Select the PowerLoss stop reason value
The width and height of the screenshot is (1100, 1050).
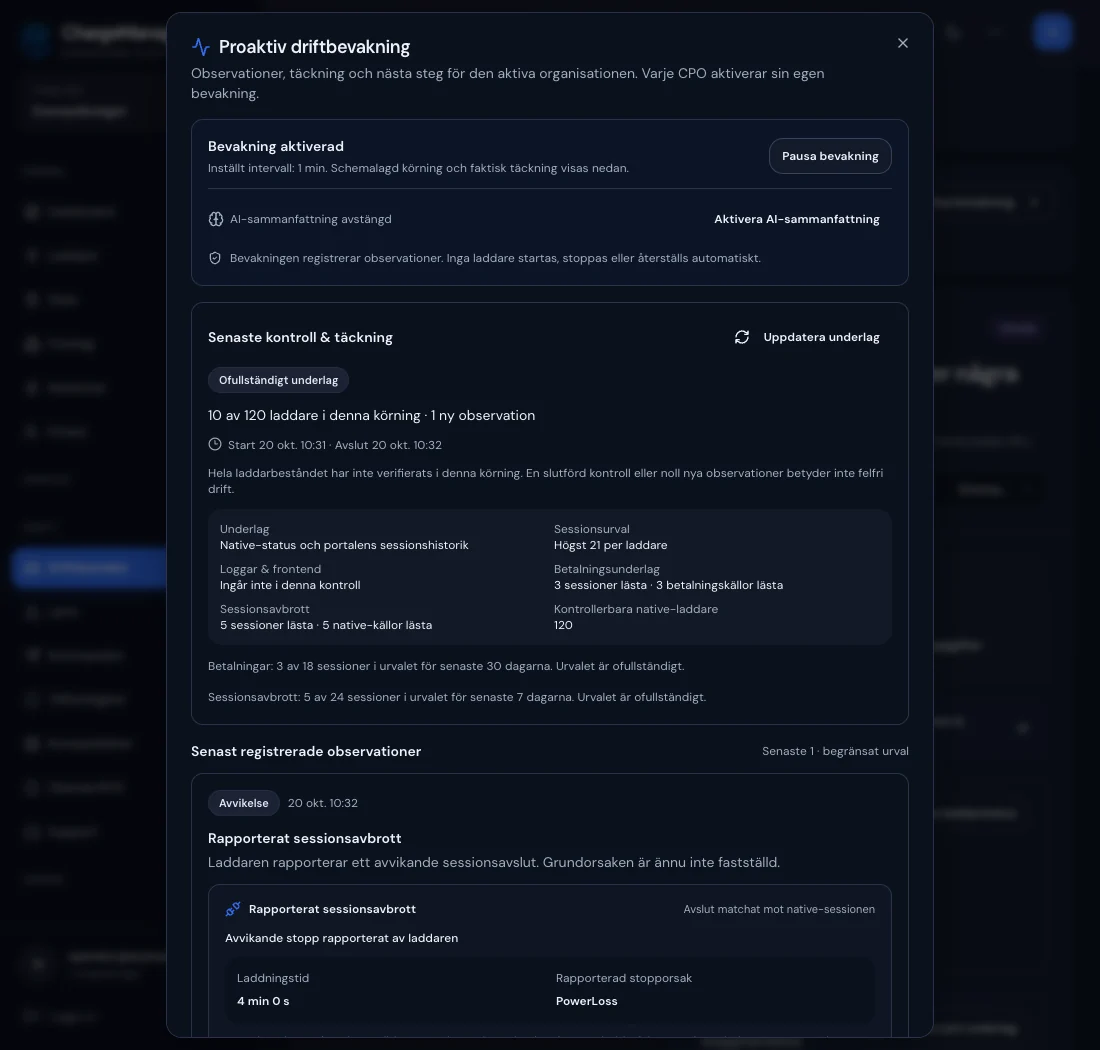pos(586,1001)
